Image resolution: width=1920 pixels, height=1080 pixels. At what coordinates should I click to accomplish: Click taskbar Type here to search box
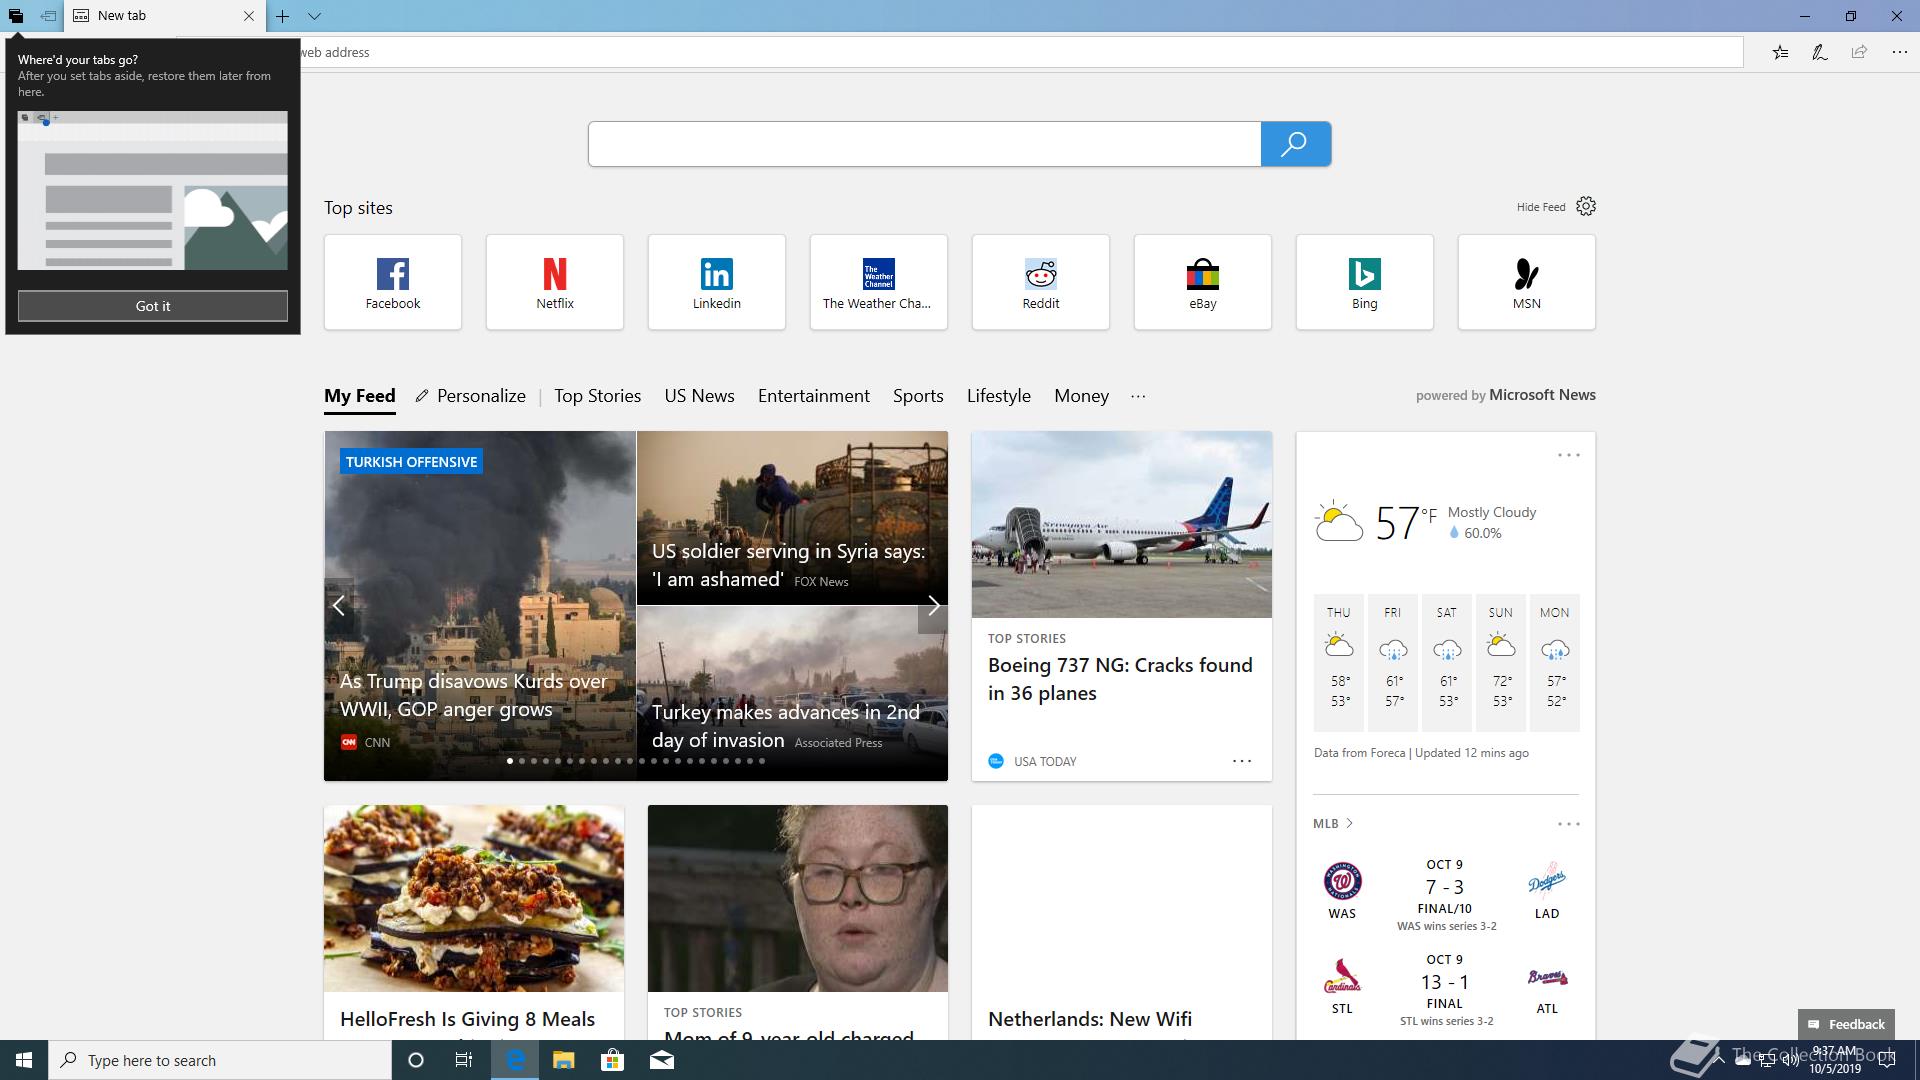(220, 1060)
